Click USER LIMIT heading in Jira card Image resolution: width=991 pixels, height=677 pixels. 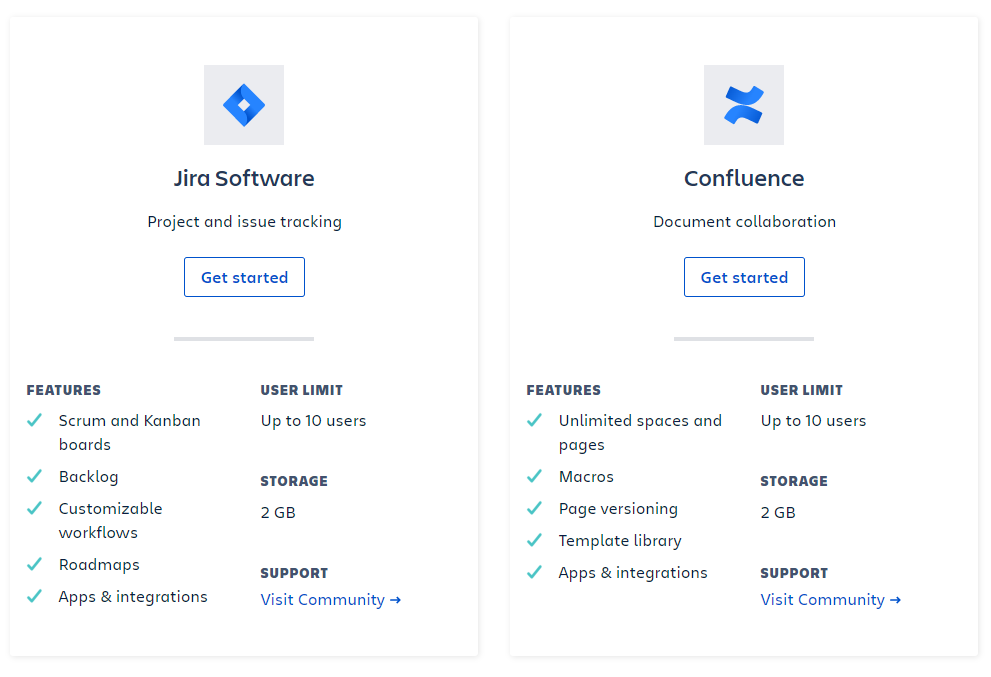[301, 390]
